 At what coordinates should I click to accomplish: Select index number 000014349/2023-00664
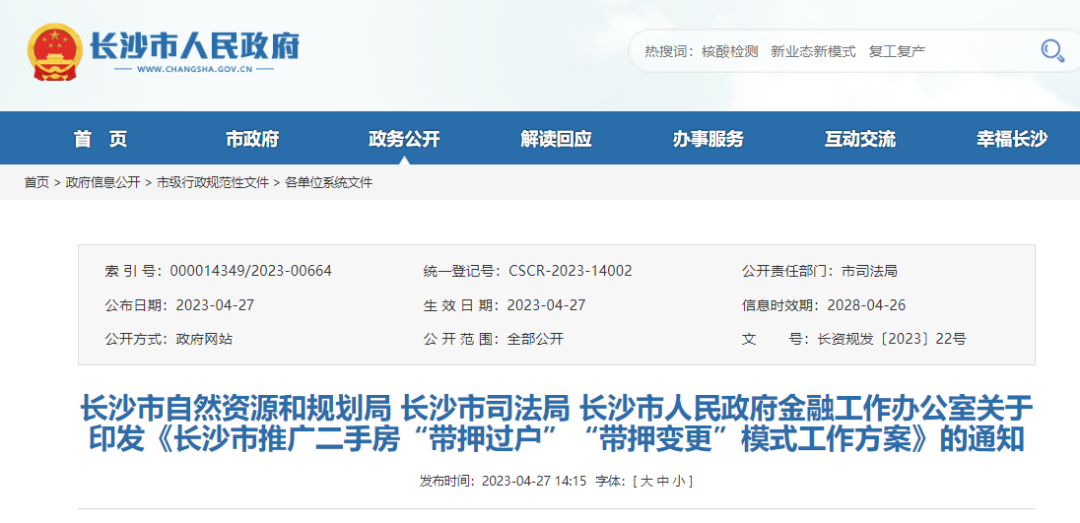click(x=251, y=271)
